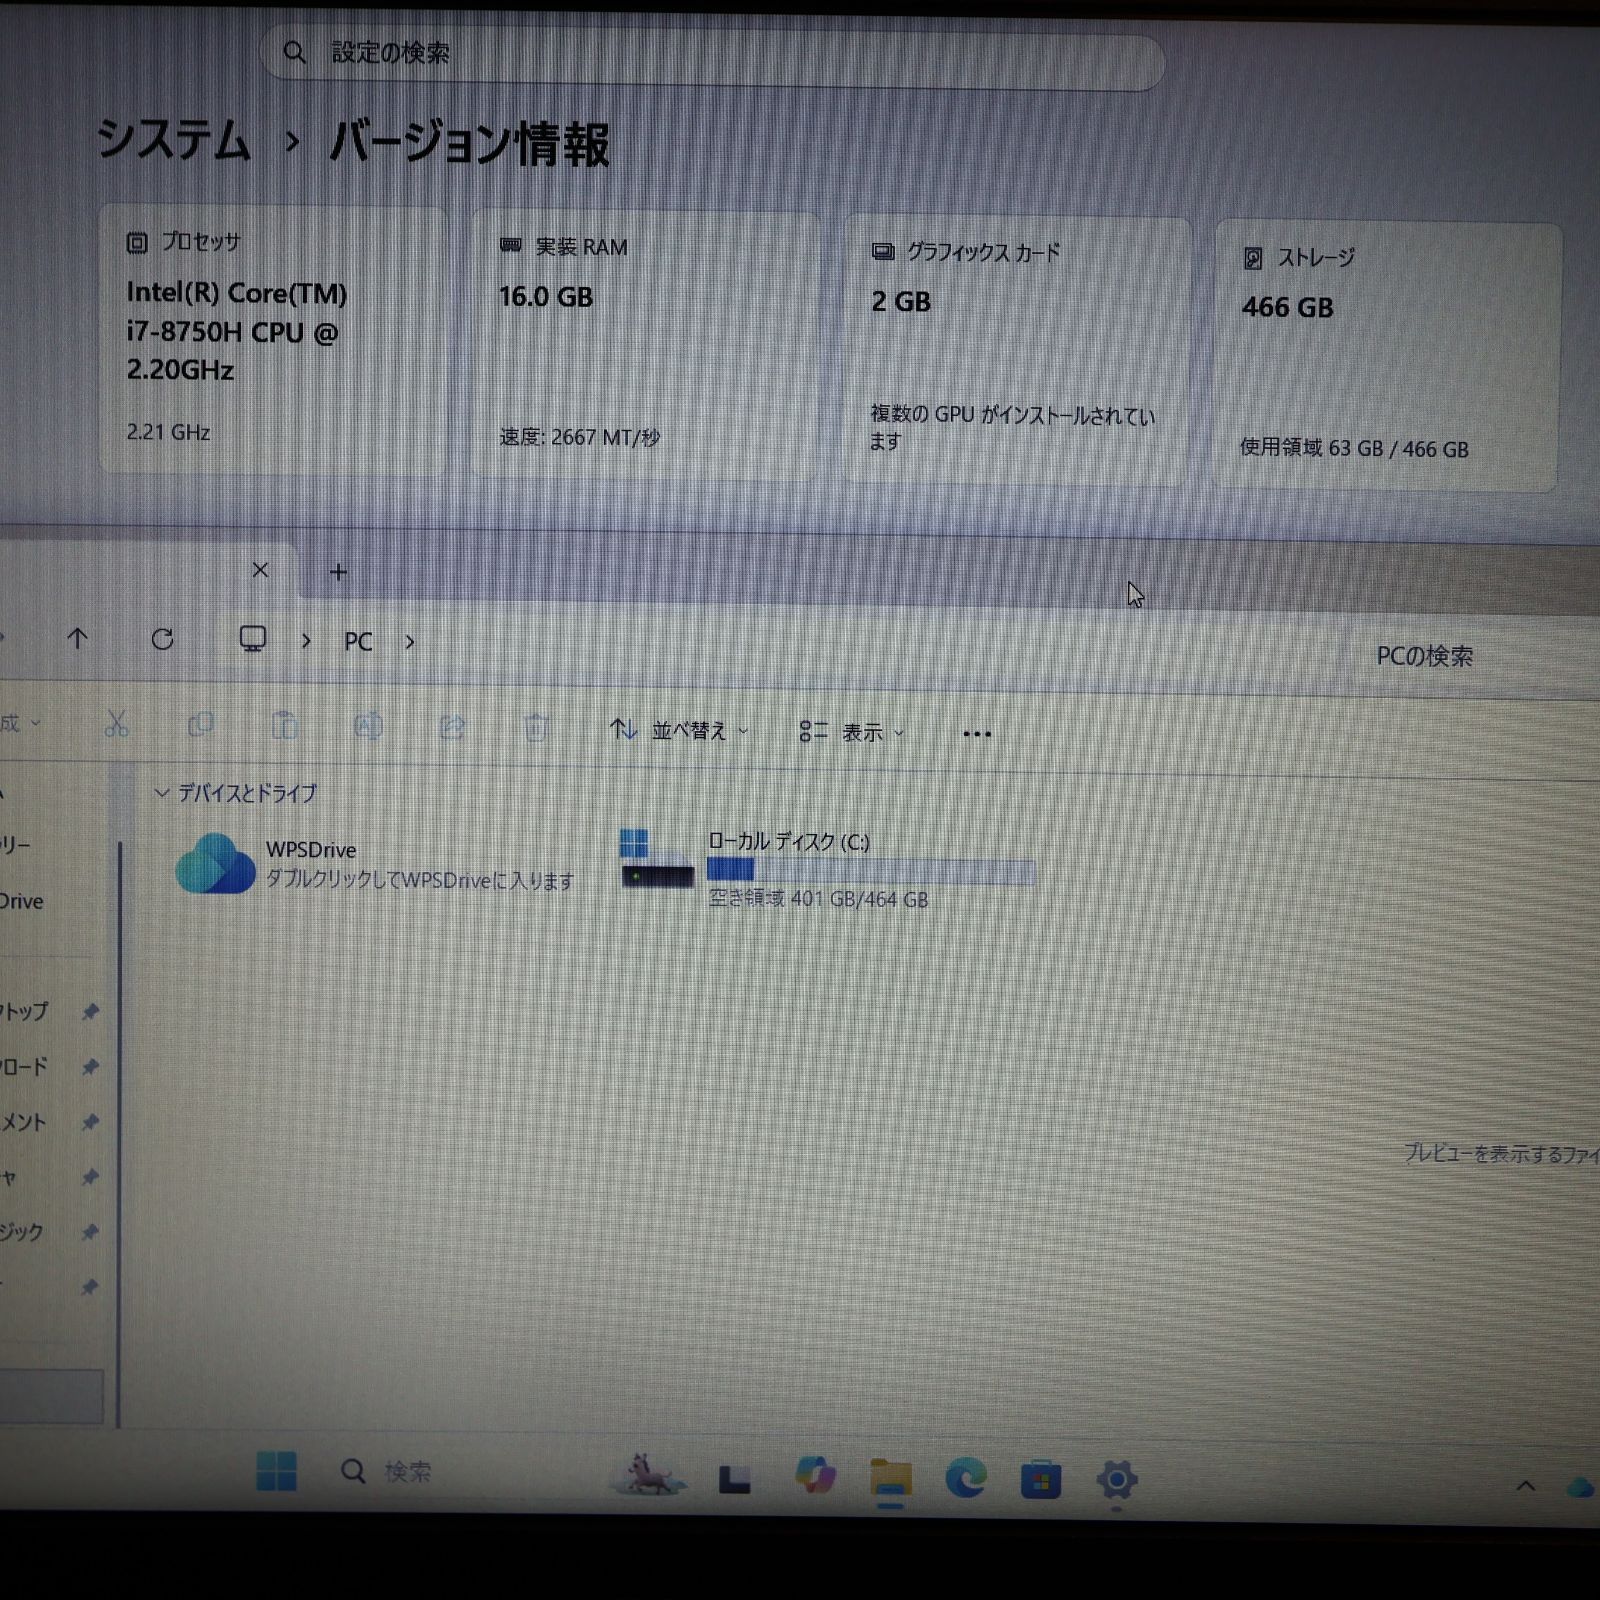Open the three-dot more options menu
This screenshot has height=1600, width=1600.
pyautogui.click(x=977, y=734)
